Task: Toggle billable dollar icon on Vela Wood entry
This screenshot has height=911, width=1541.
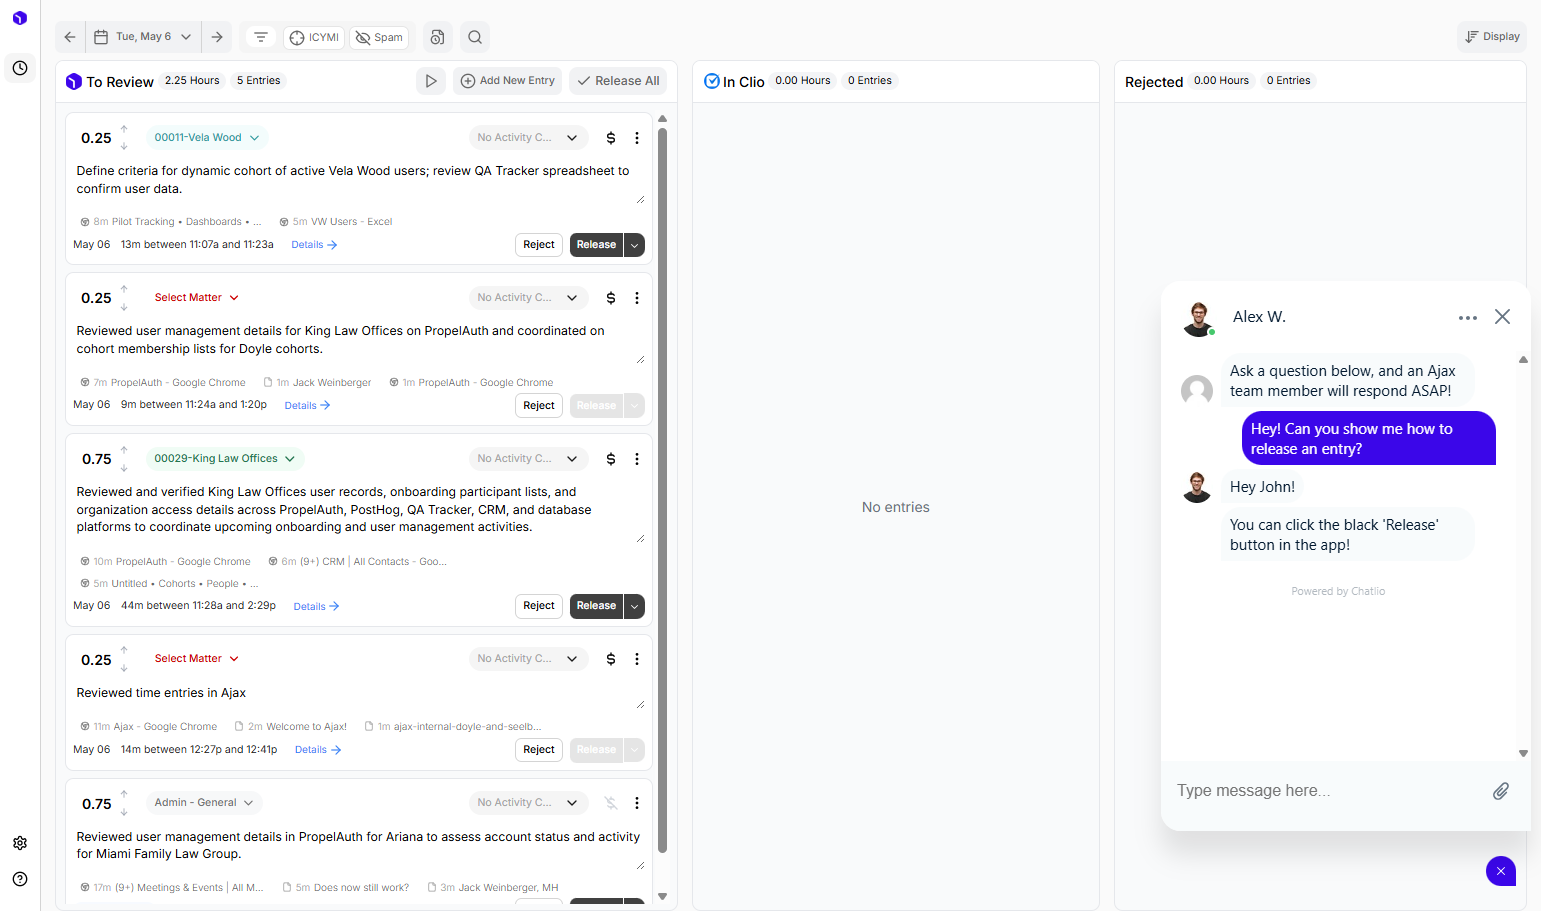Action: (611, 138)
